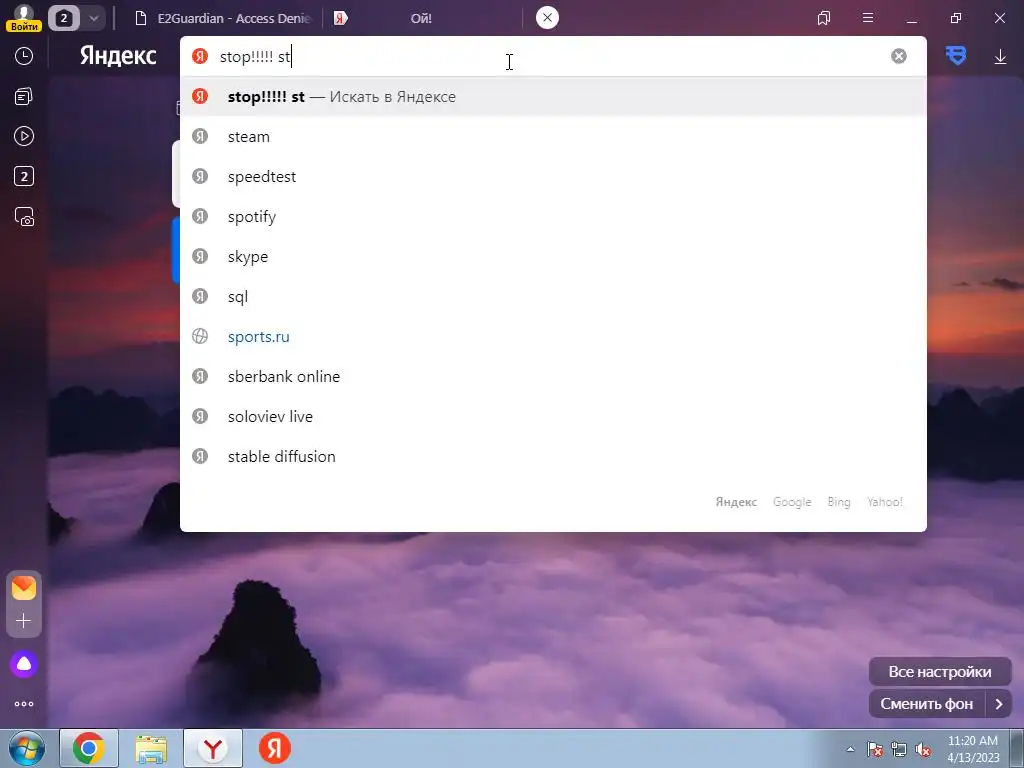Open Yandex Browser Y taskbar icon
Image resolution: width=1024 pixels, height=768 pixels.
click(213, 748)
